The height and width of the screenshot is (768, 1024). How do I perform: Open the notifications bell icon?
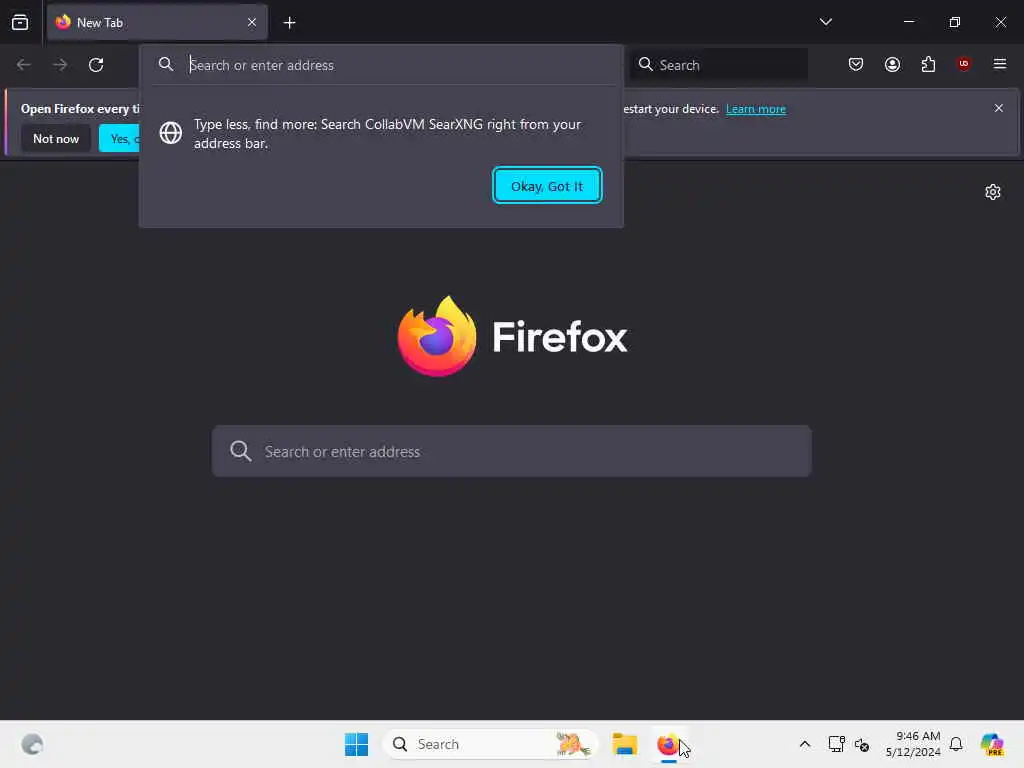coord(956,744)
